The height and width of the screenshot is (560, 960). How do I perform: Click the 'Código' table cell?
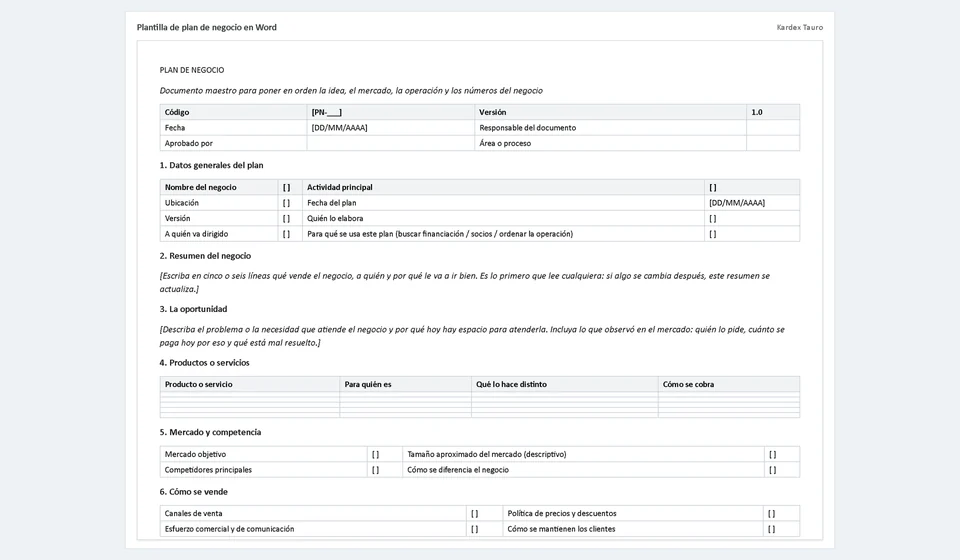[x=233, y=112]
